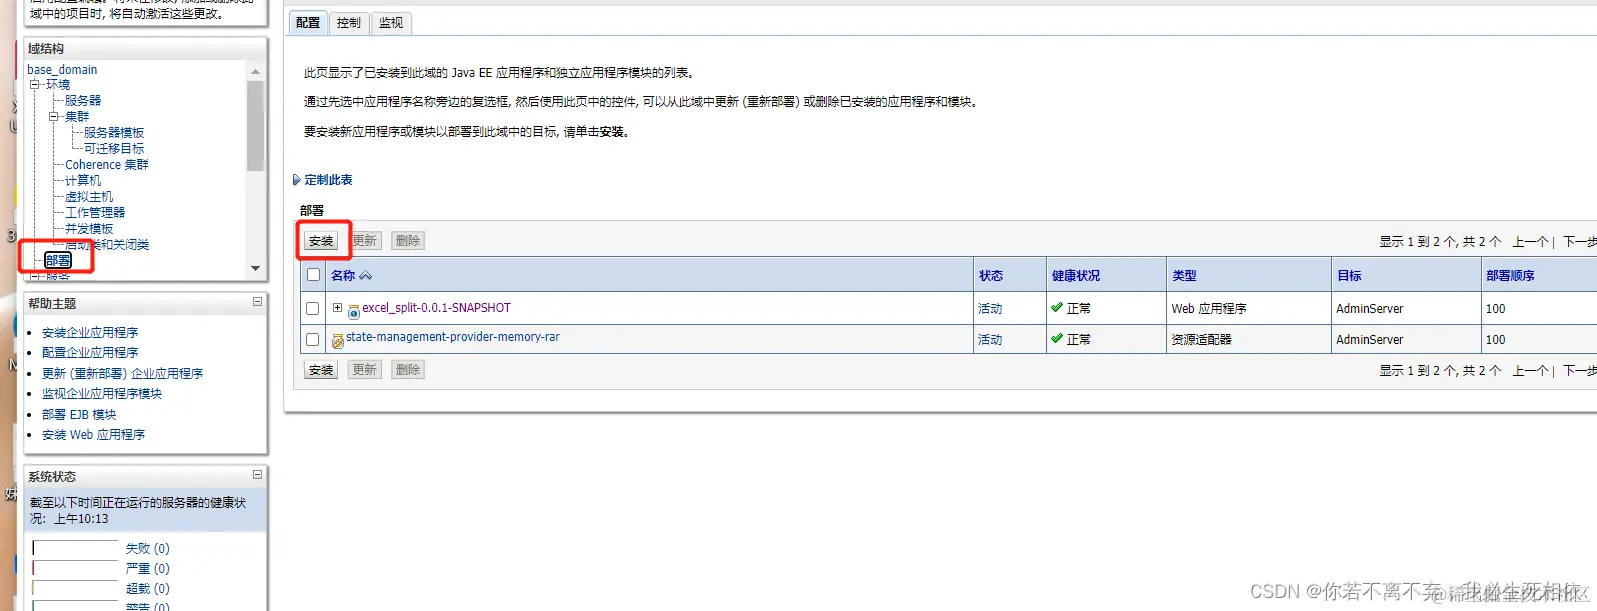Open help topic 部署 EJB 模块
The height and width of the screenshot is (611, 1597).
point(79,415)
